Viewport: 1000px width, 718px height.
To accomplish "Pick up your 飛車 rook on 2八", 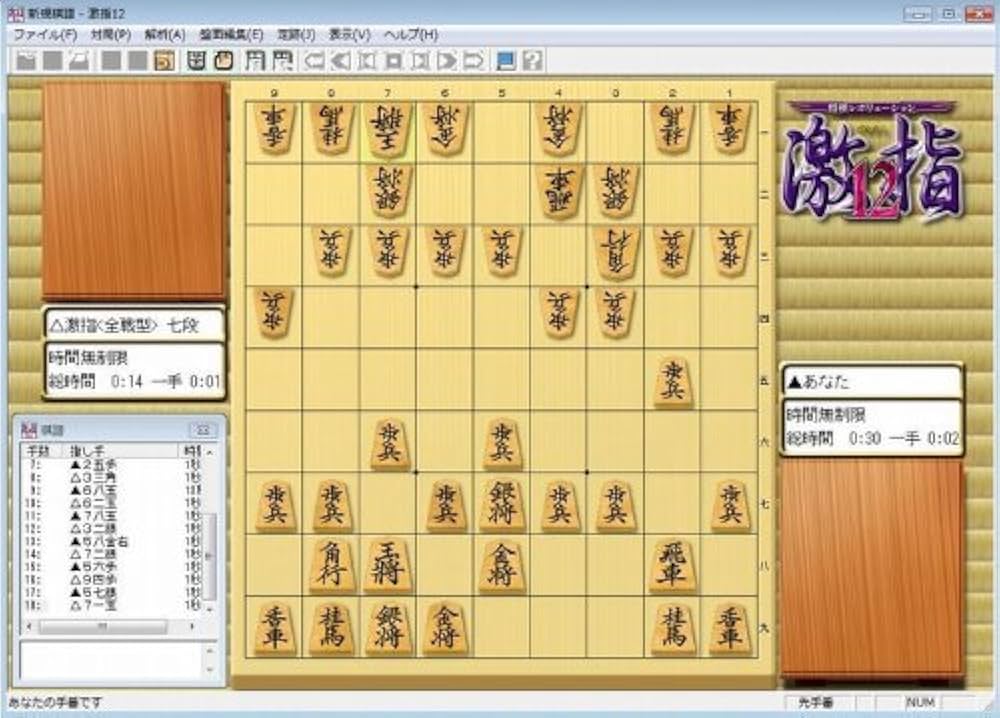I will 672,566.
